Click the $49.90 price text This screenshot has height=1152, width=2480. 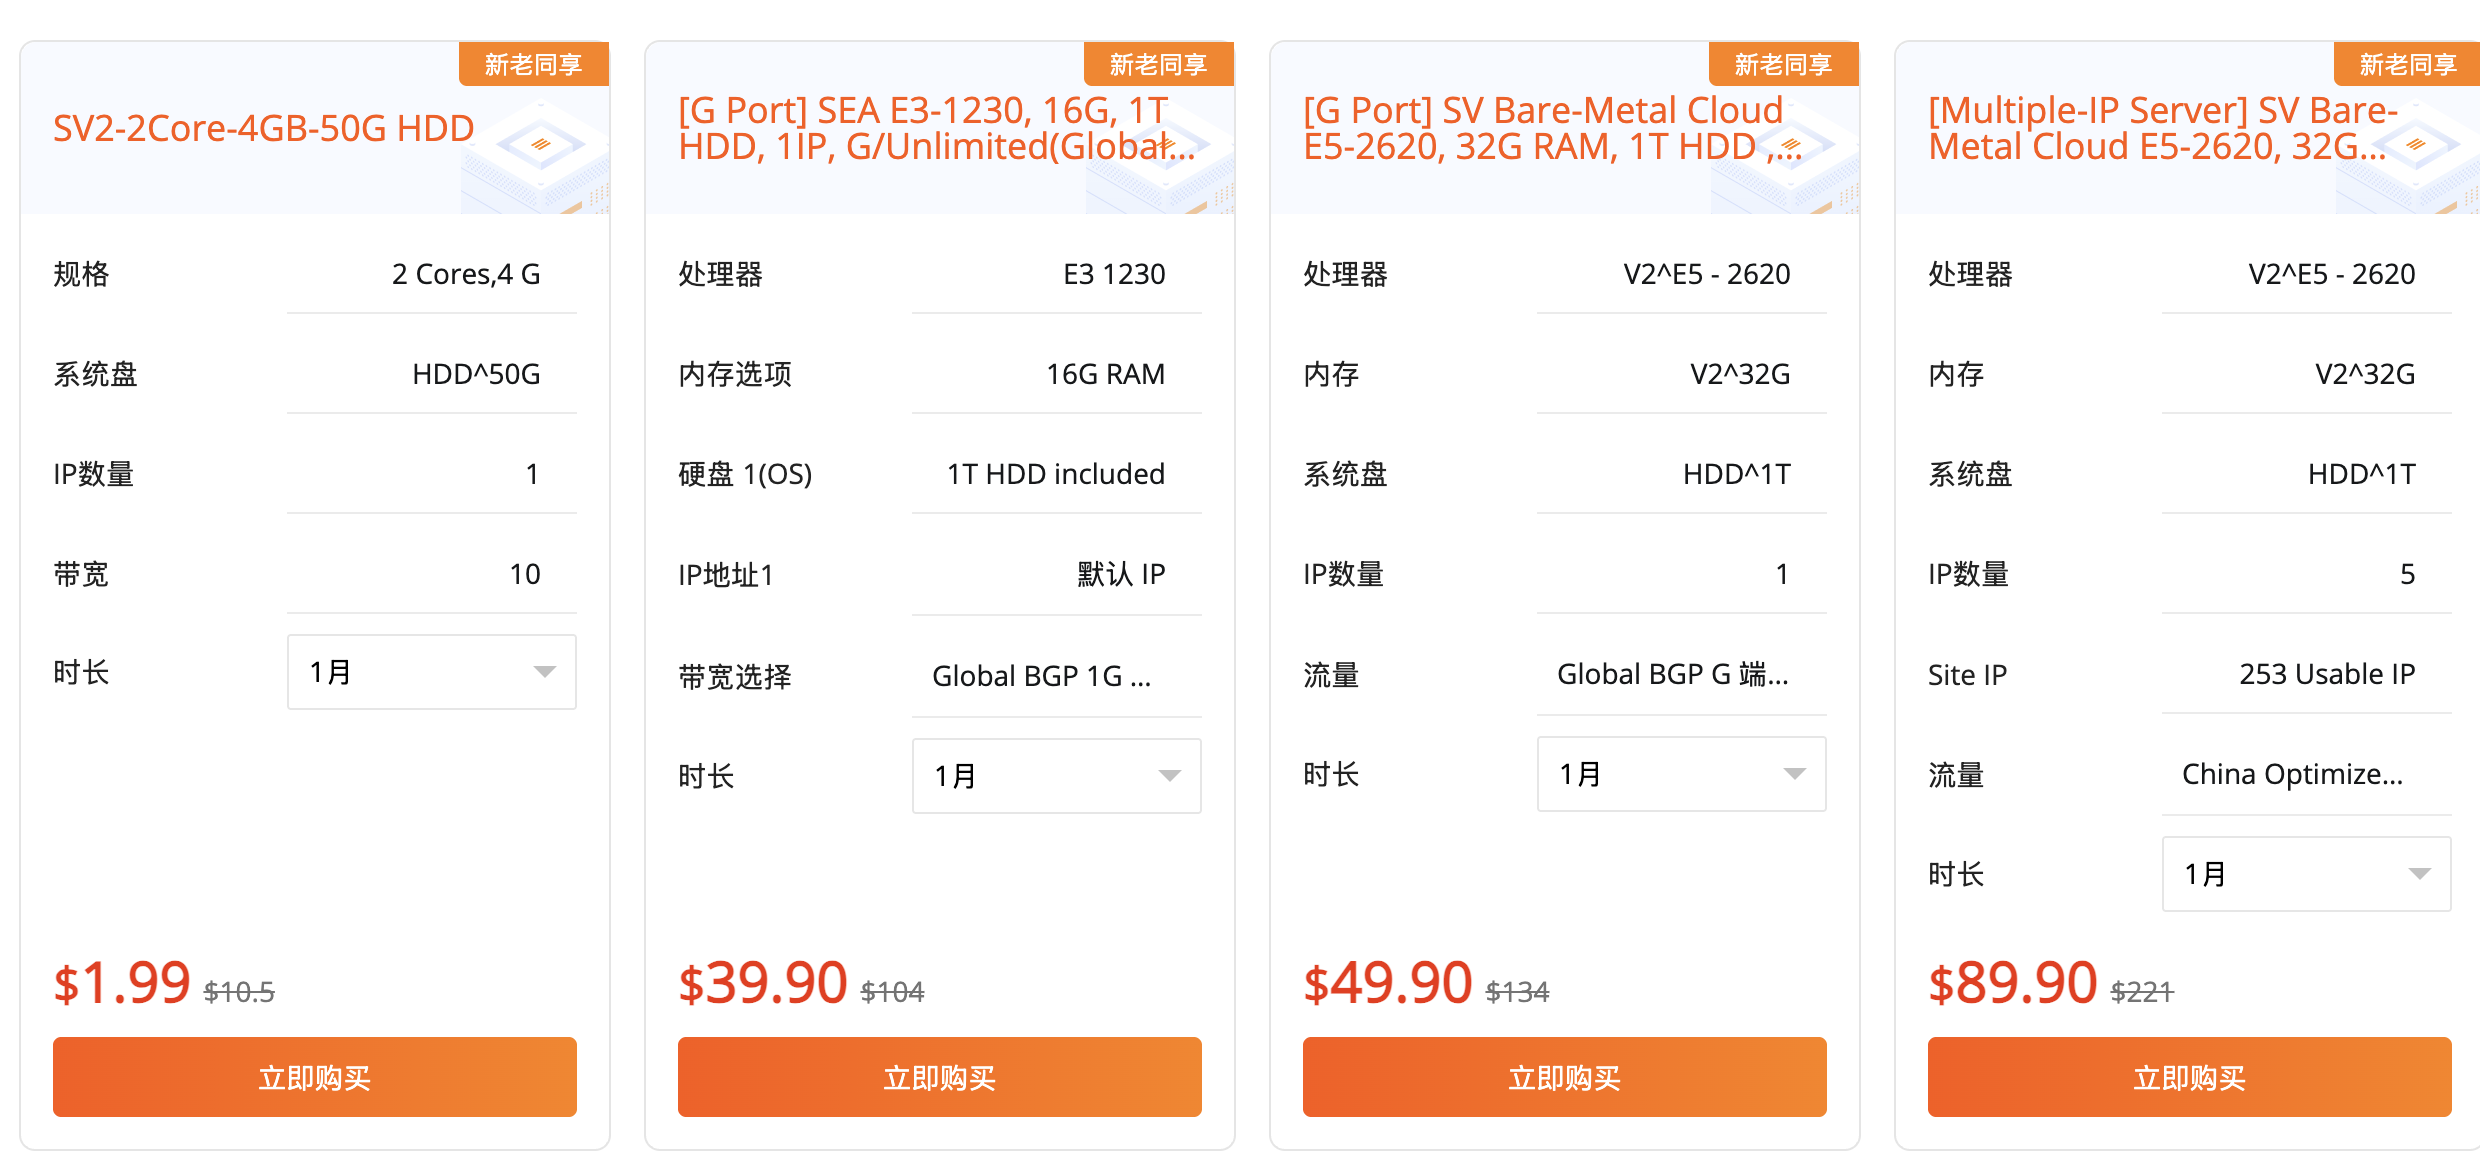click(1388, 981)
